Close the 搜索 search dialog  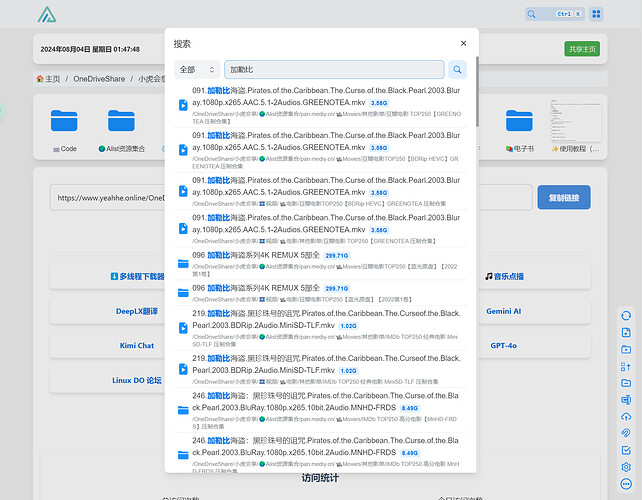pyautogui.click(x=463, y=43)
